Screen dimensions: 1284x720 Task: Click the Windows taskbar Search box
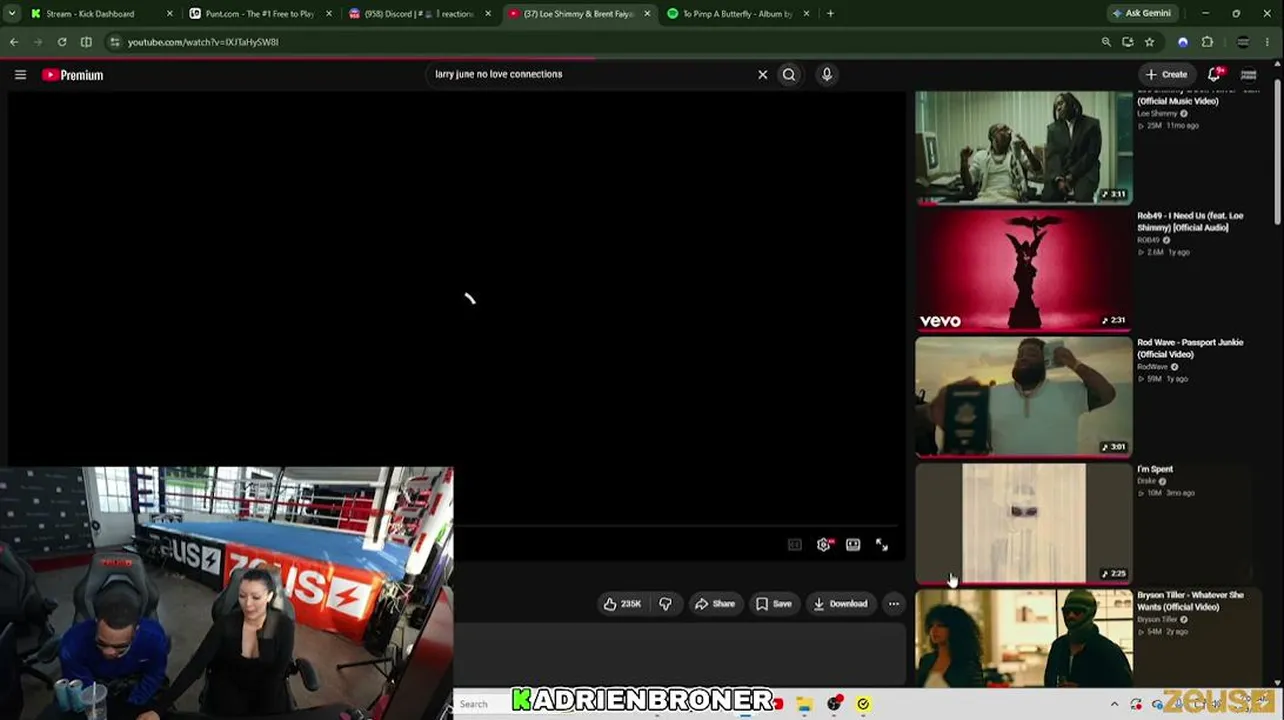(x=482, y=704)
